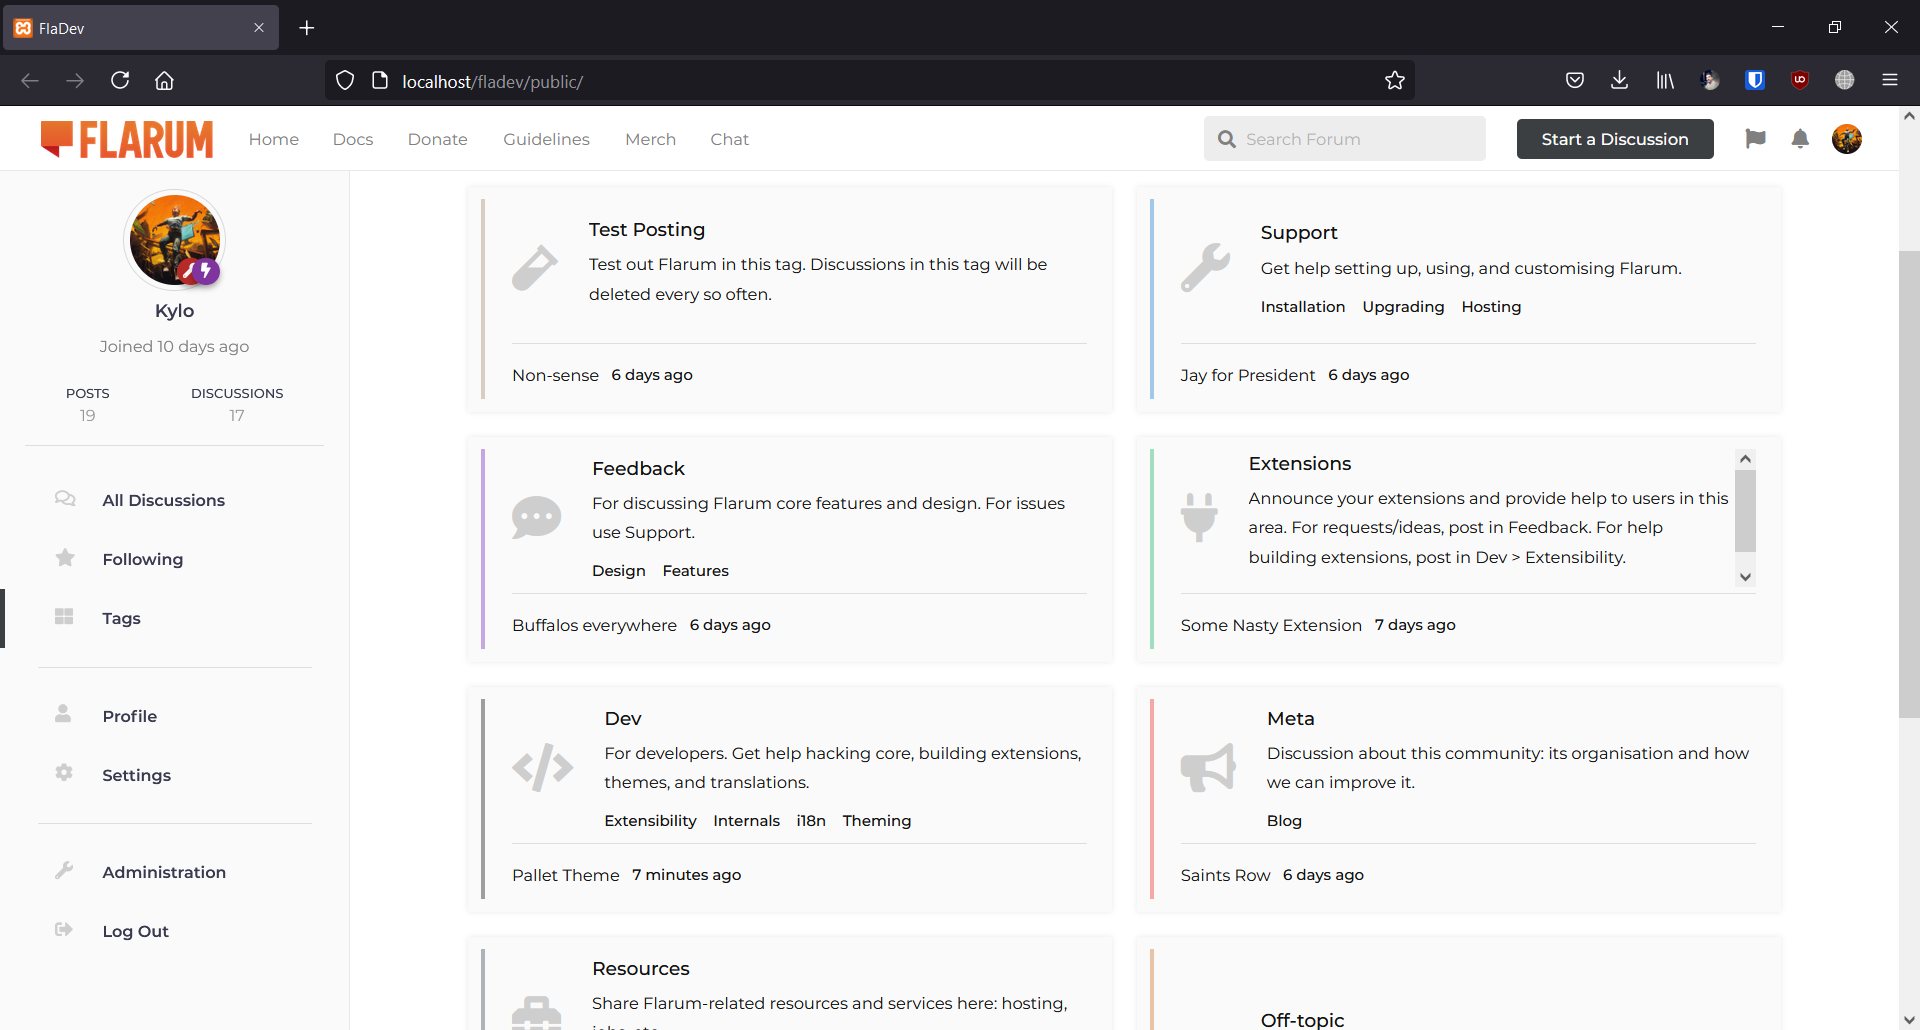This screenshot has width=1920, height=1030.
Task: Open the browser hamburger application menu
Action: (1890, 80)
